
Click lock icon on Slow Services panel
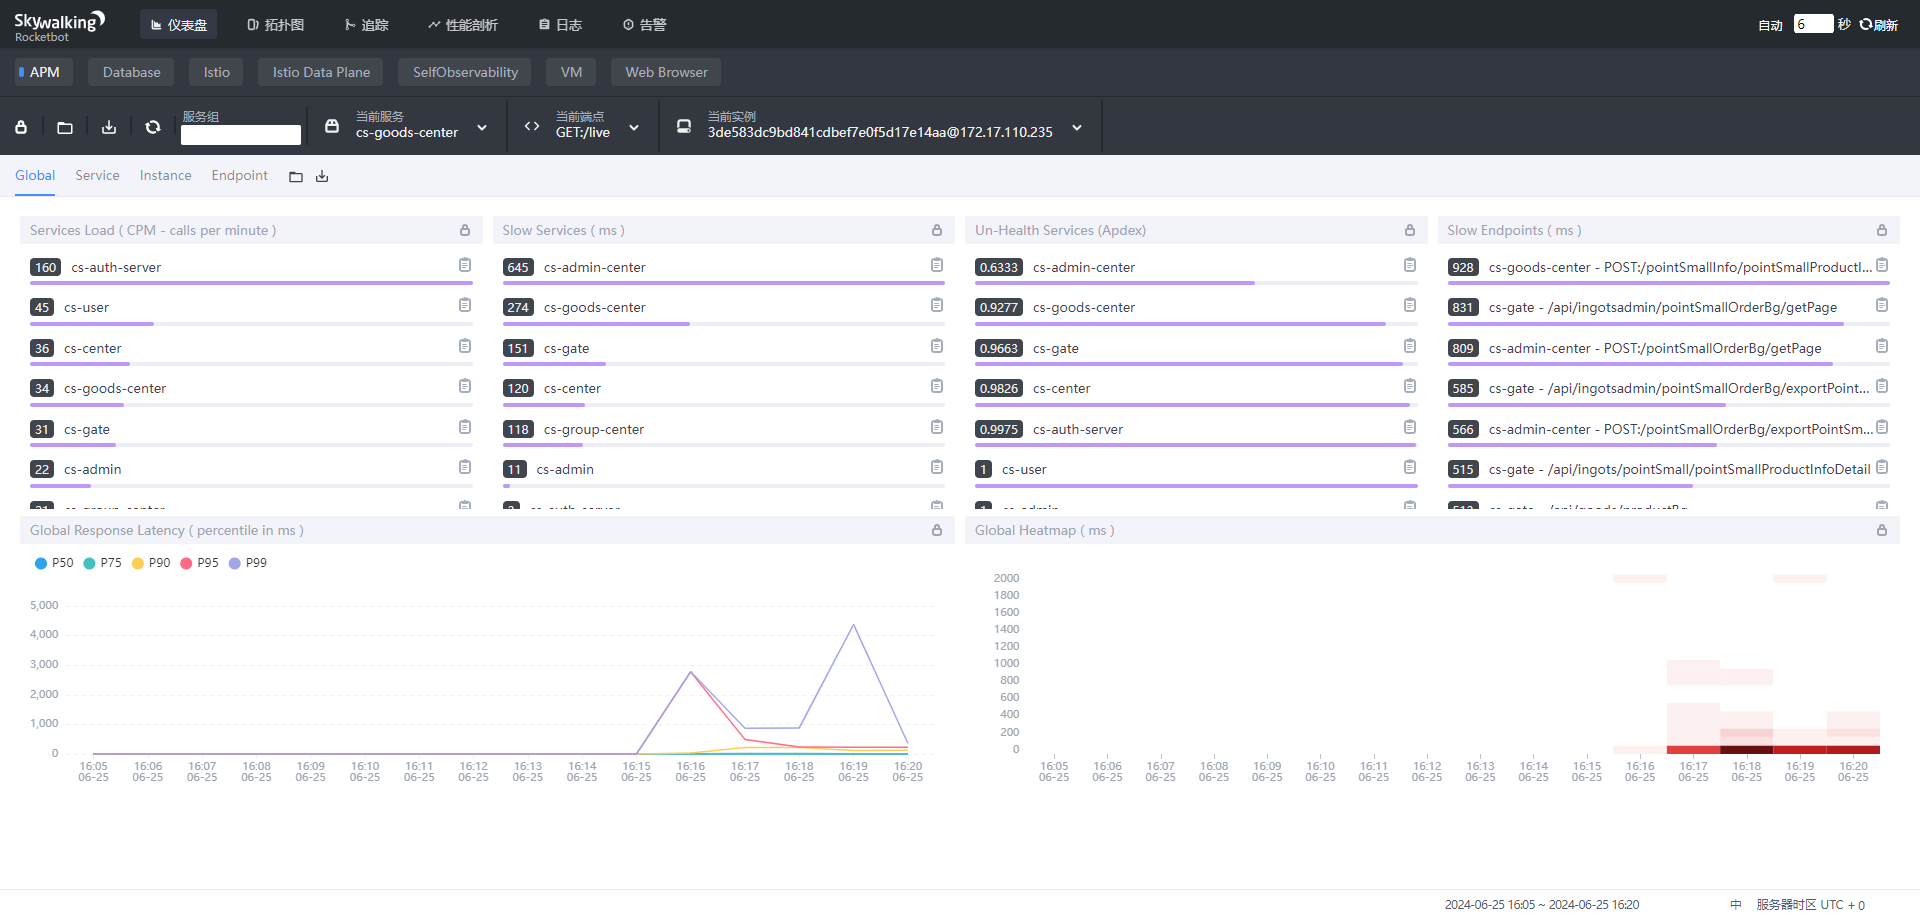pyautogui.click(x=937, y=230)
